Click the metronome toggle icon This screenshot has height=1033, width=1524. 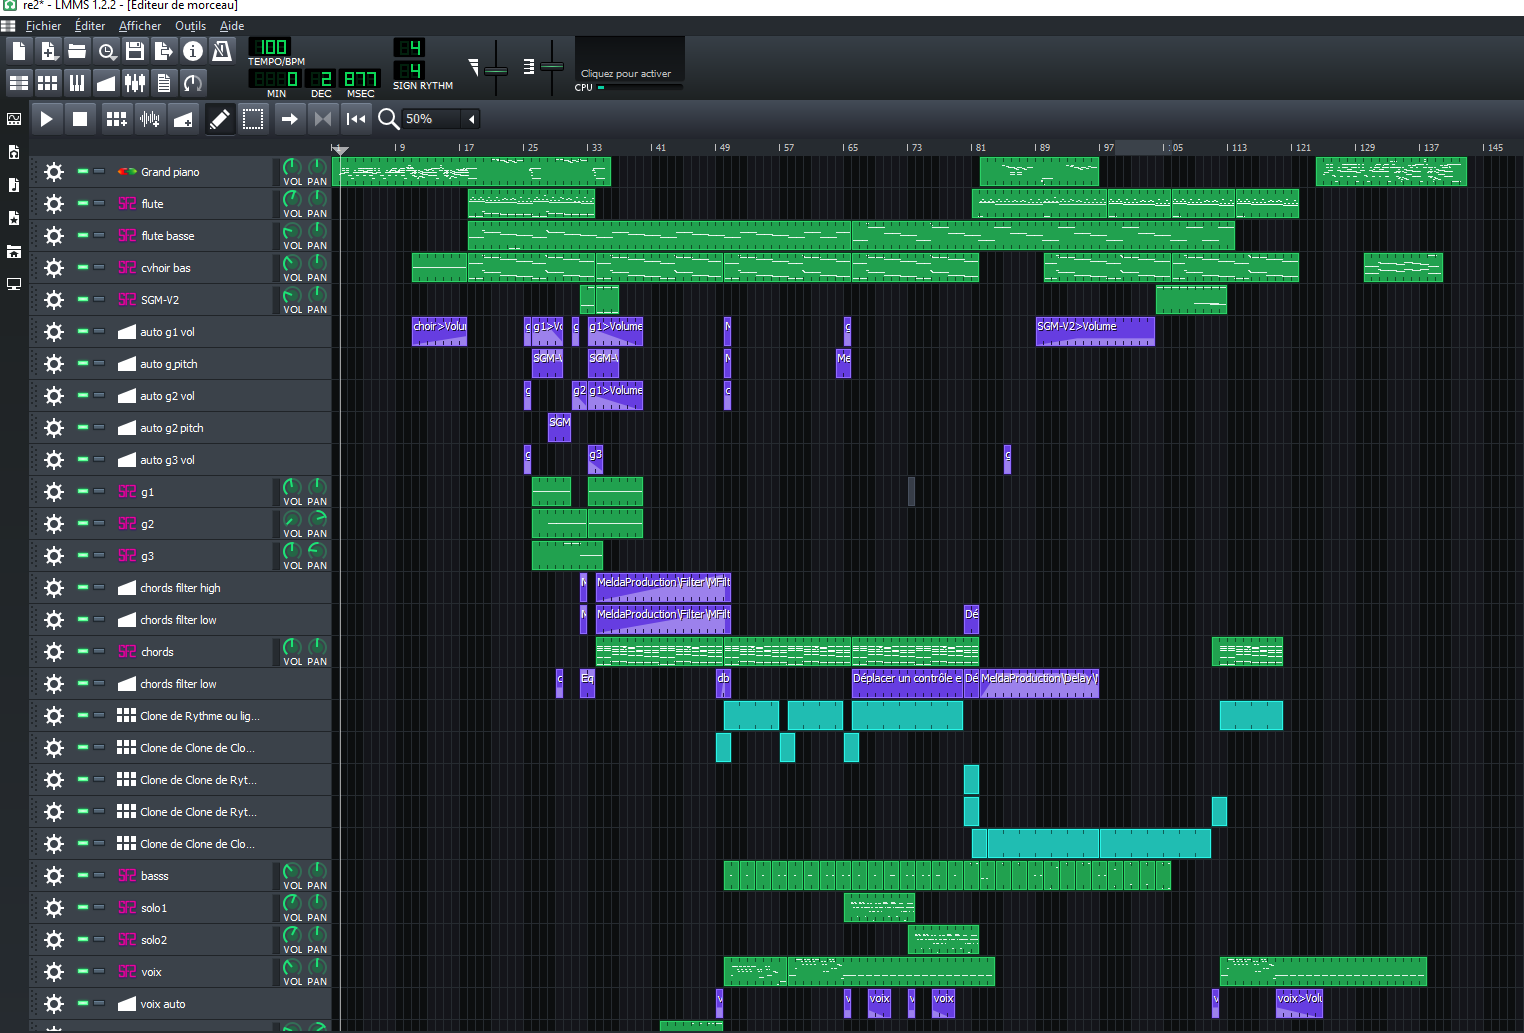[x=222, y=51]
